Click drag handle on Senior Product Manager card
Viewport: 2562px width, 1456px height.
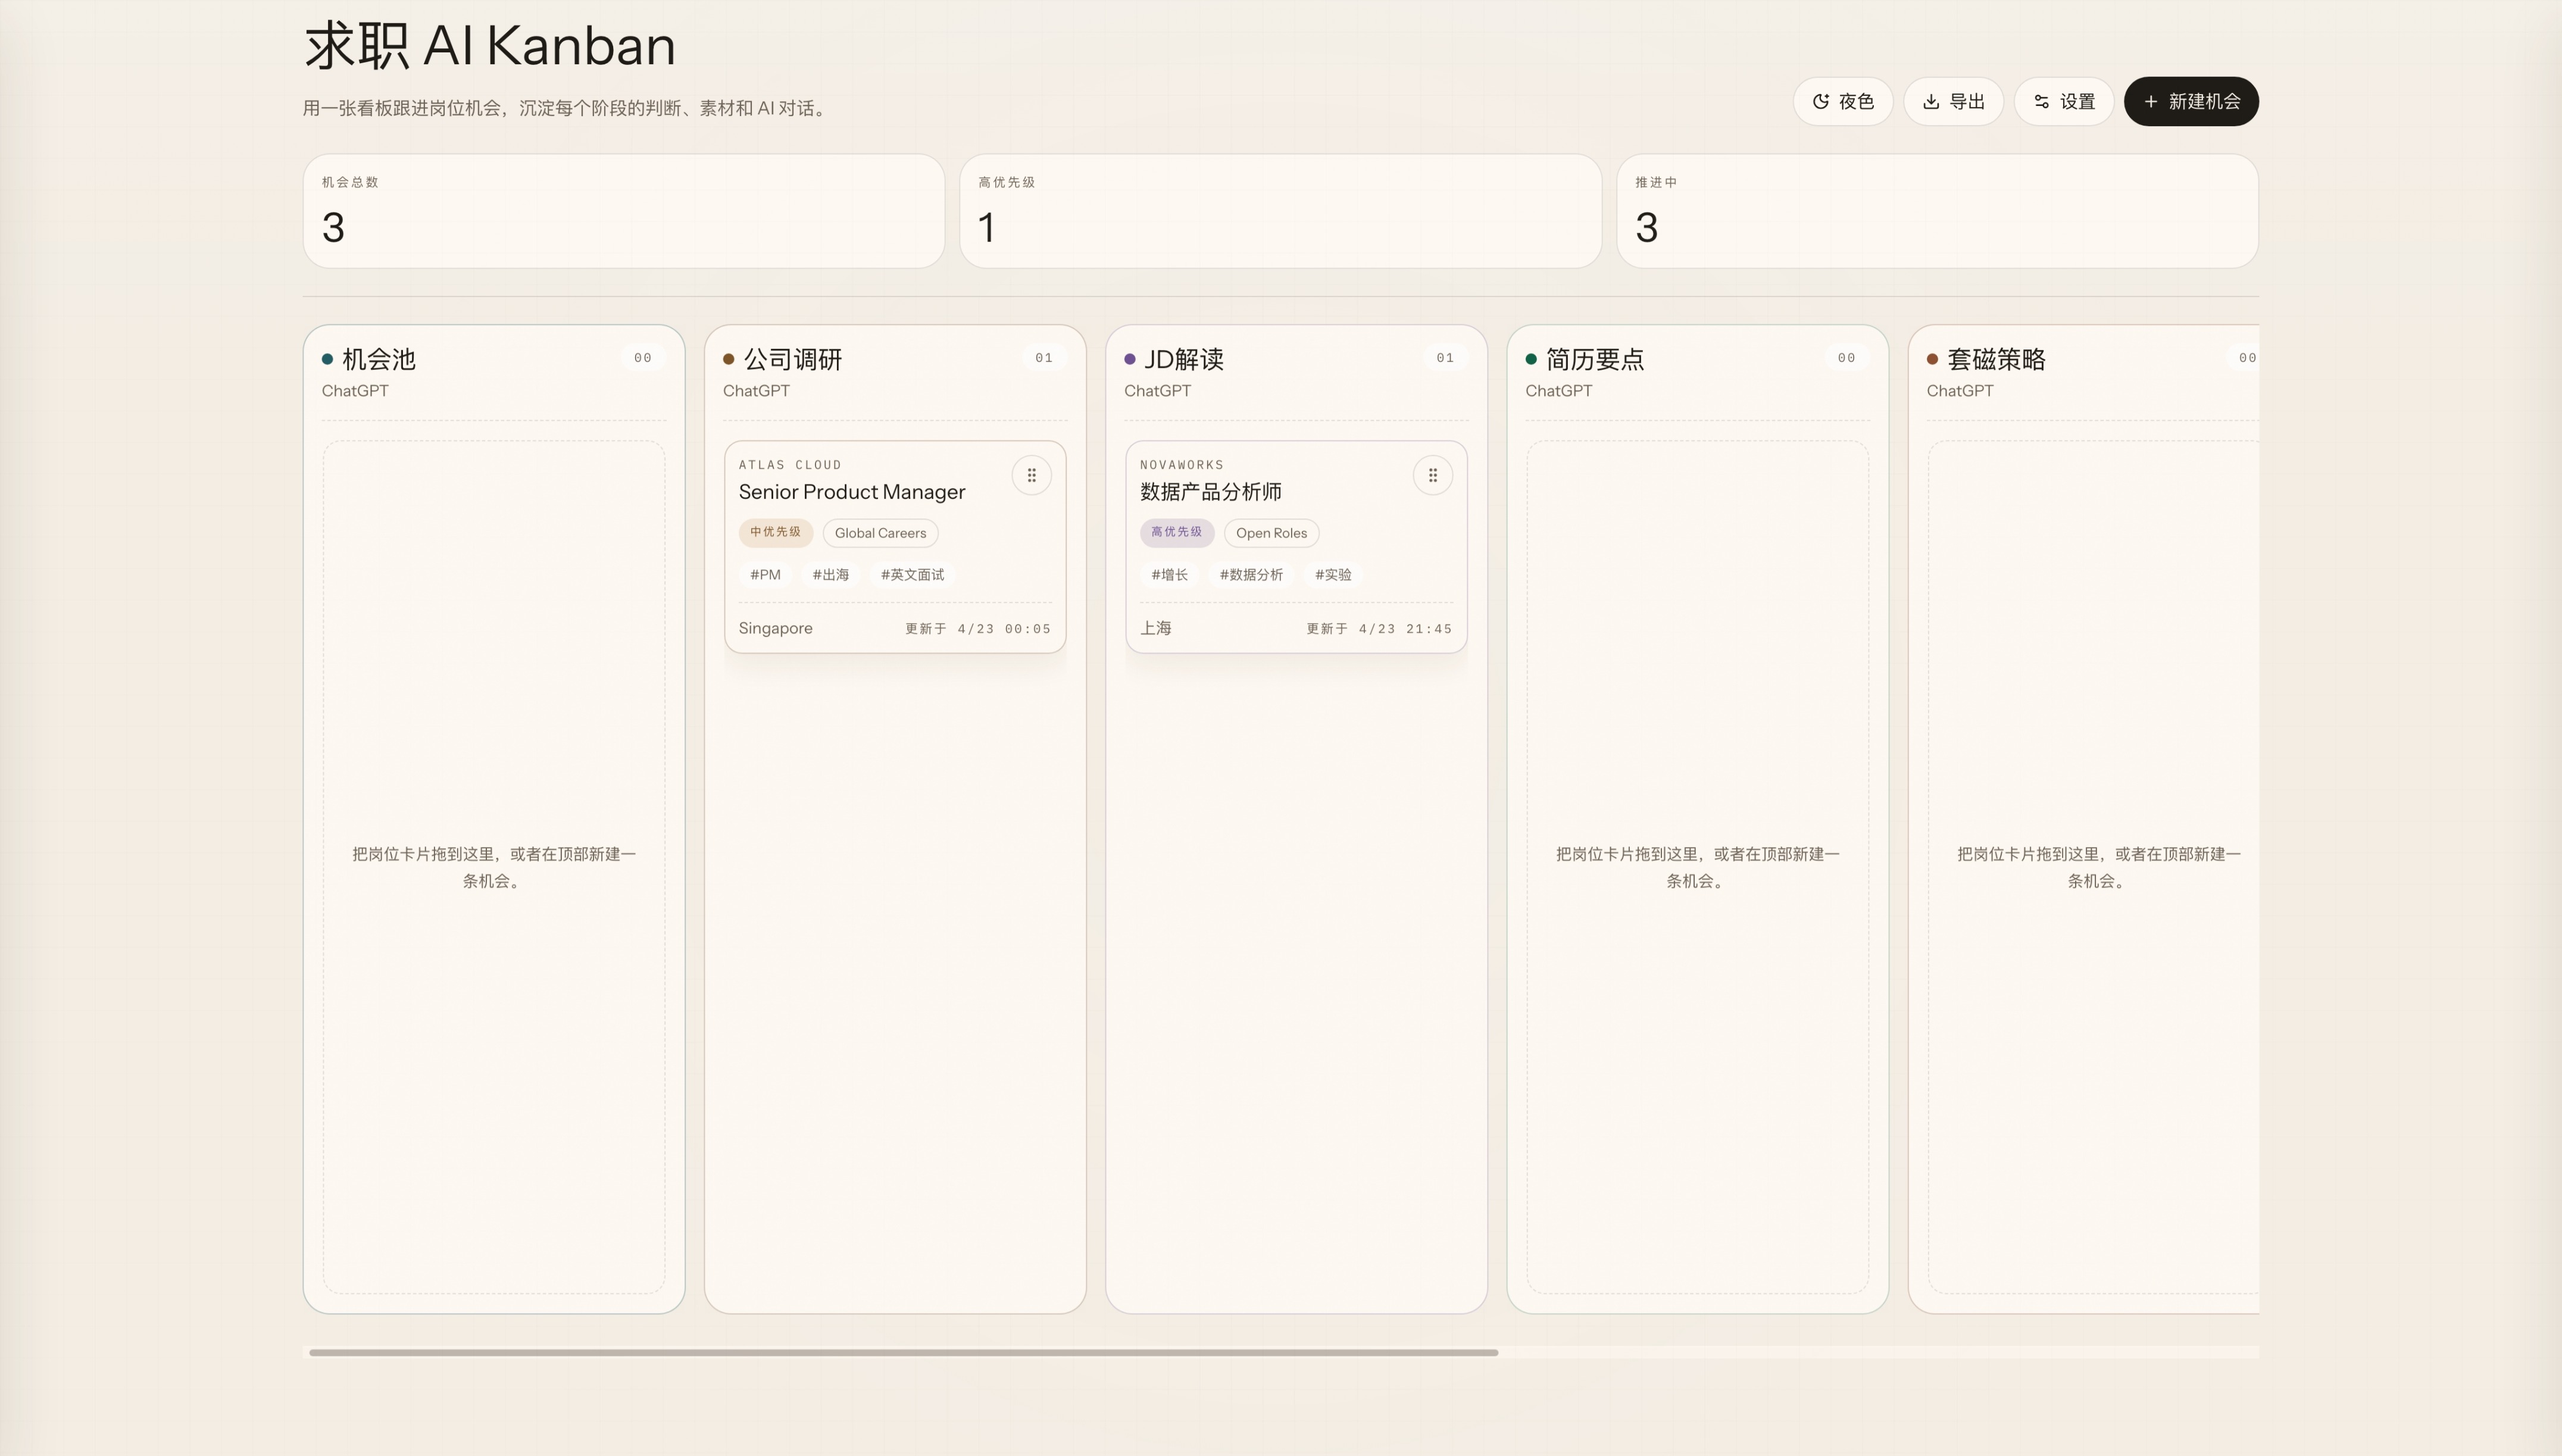pos(1031,475)
